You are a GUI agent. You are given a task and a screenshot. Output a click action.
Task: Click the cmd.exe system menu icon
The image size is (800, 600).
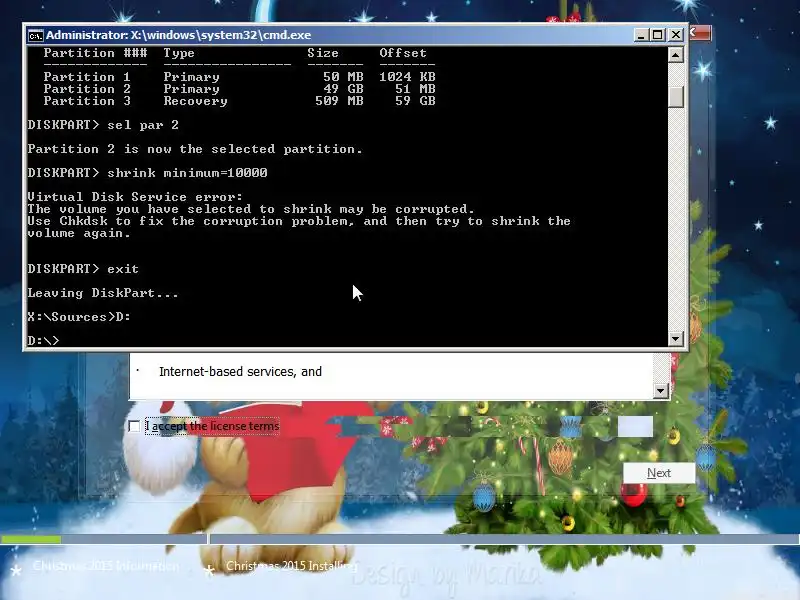pyautogui.click(x=35, y=35)
